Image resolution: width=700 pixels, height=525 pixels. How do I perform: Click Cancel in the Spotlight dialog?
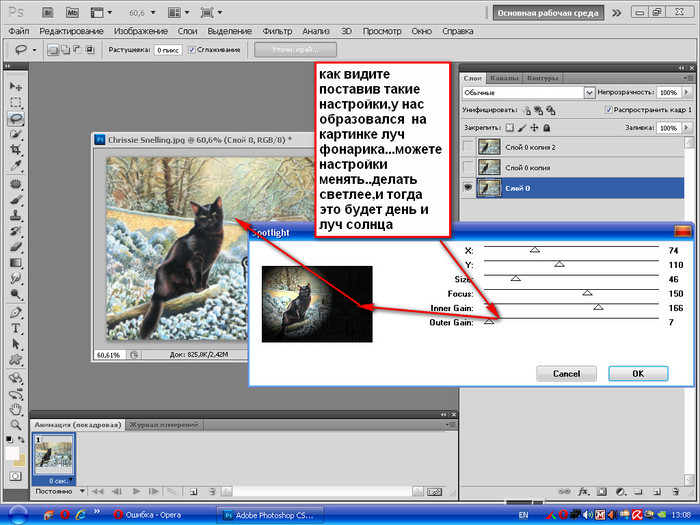[x=566, y=374]
